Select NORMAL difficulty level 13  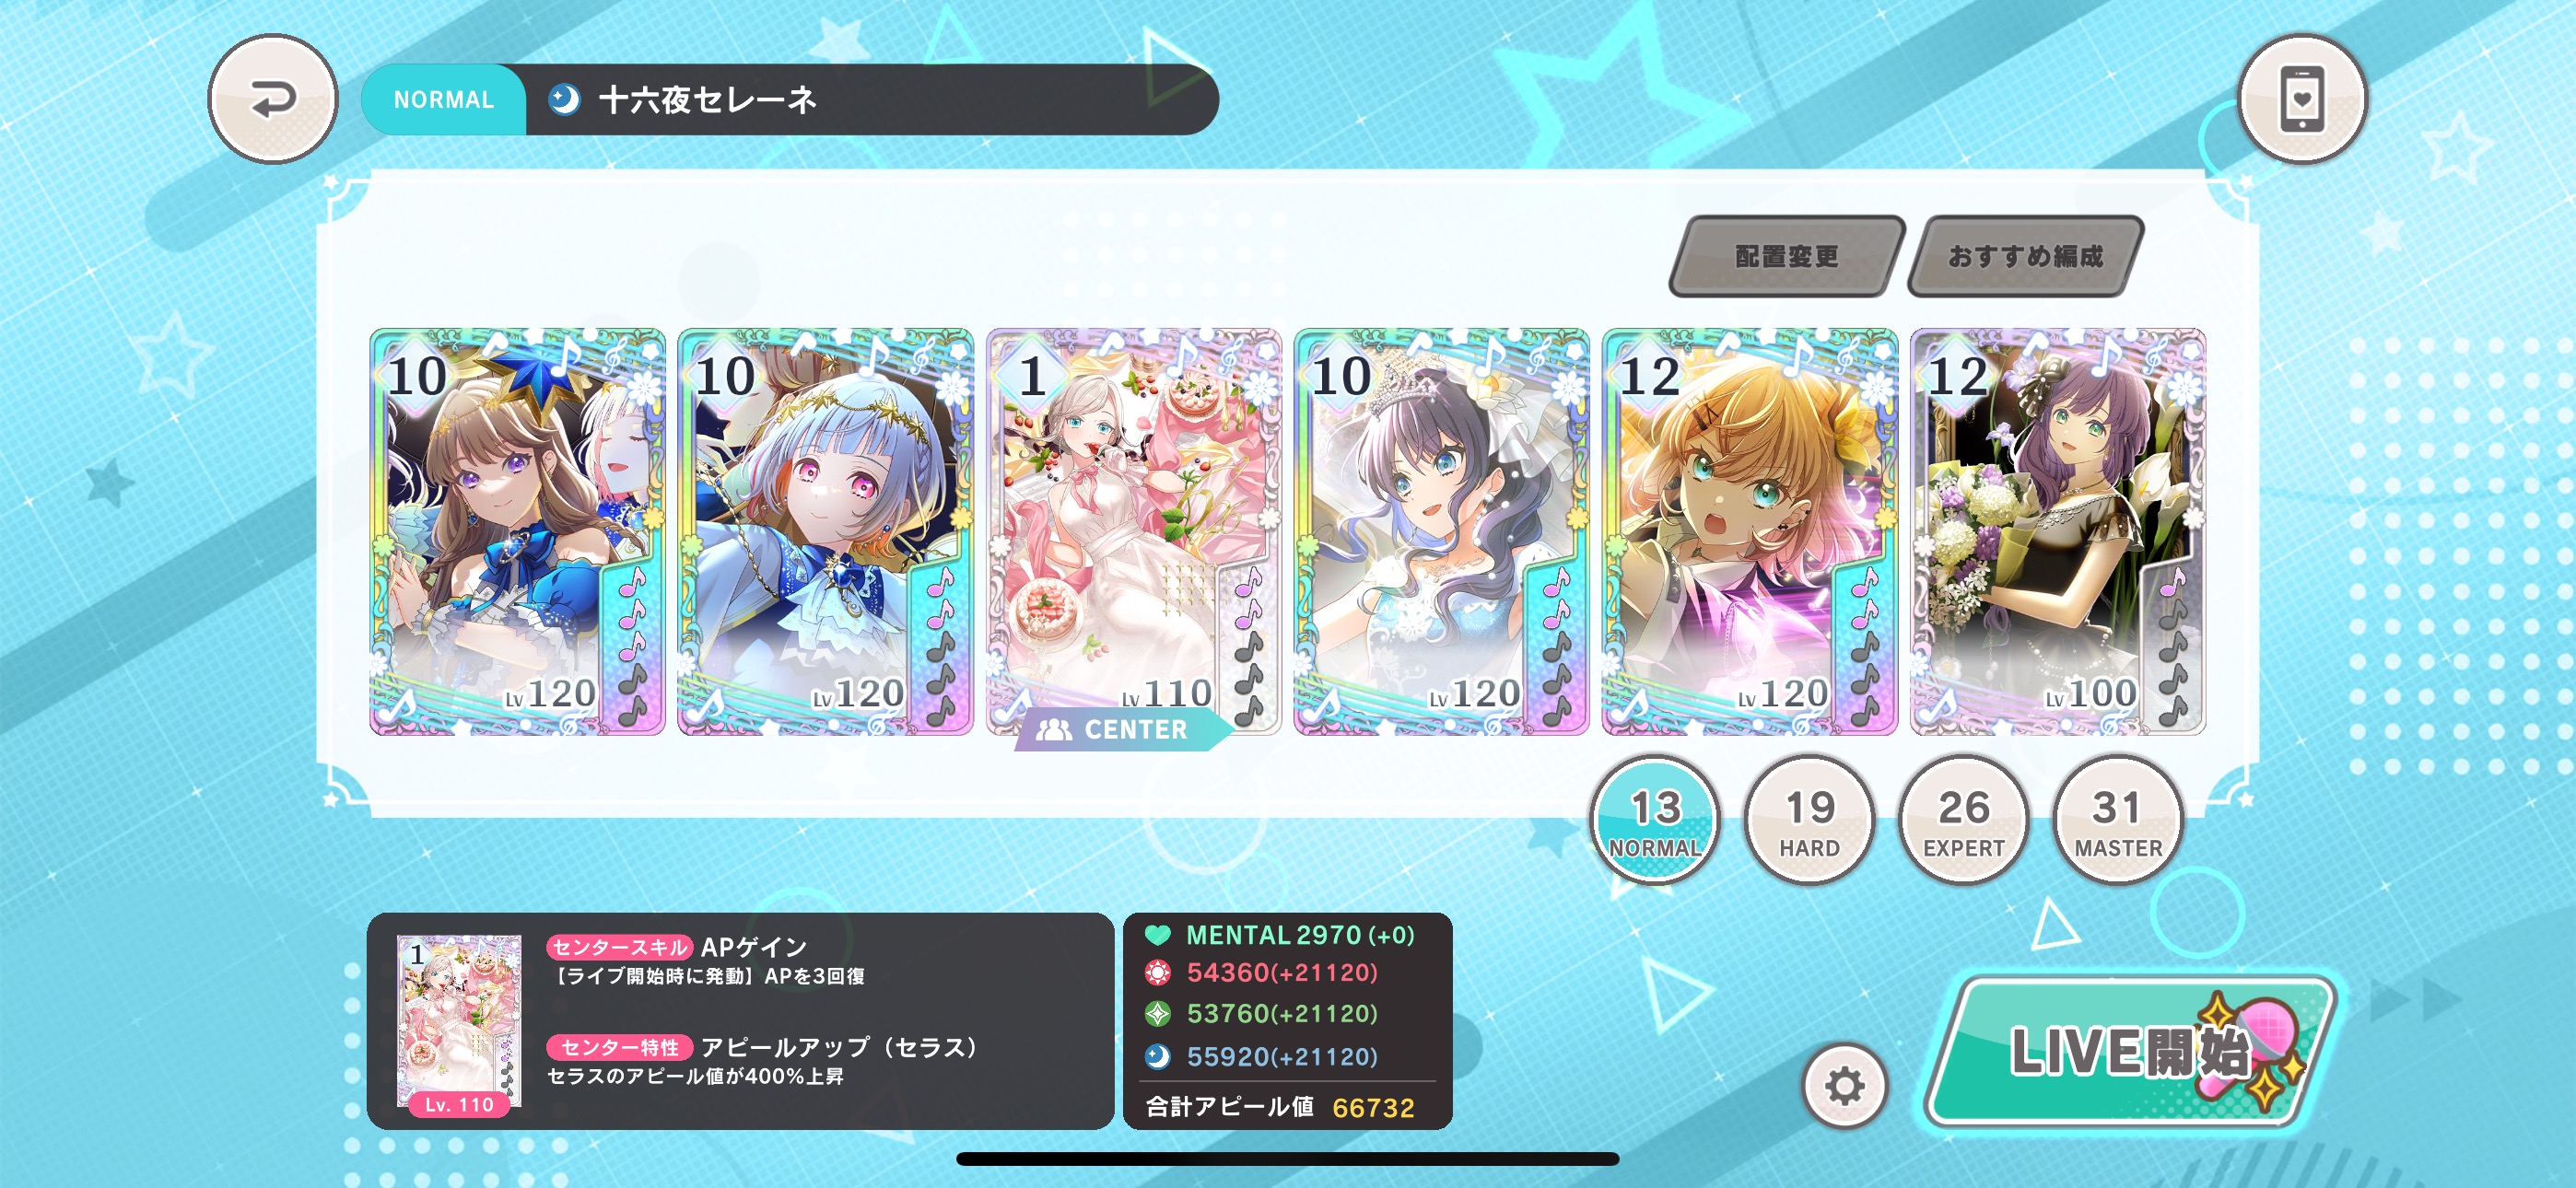click(1655, 820)
